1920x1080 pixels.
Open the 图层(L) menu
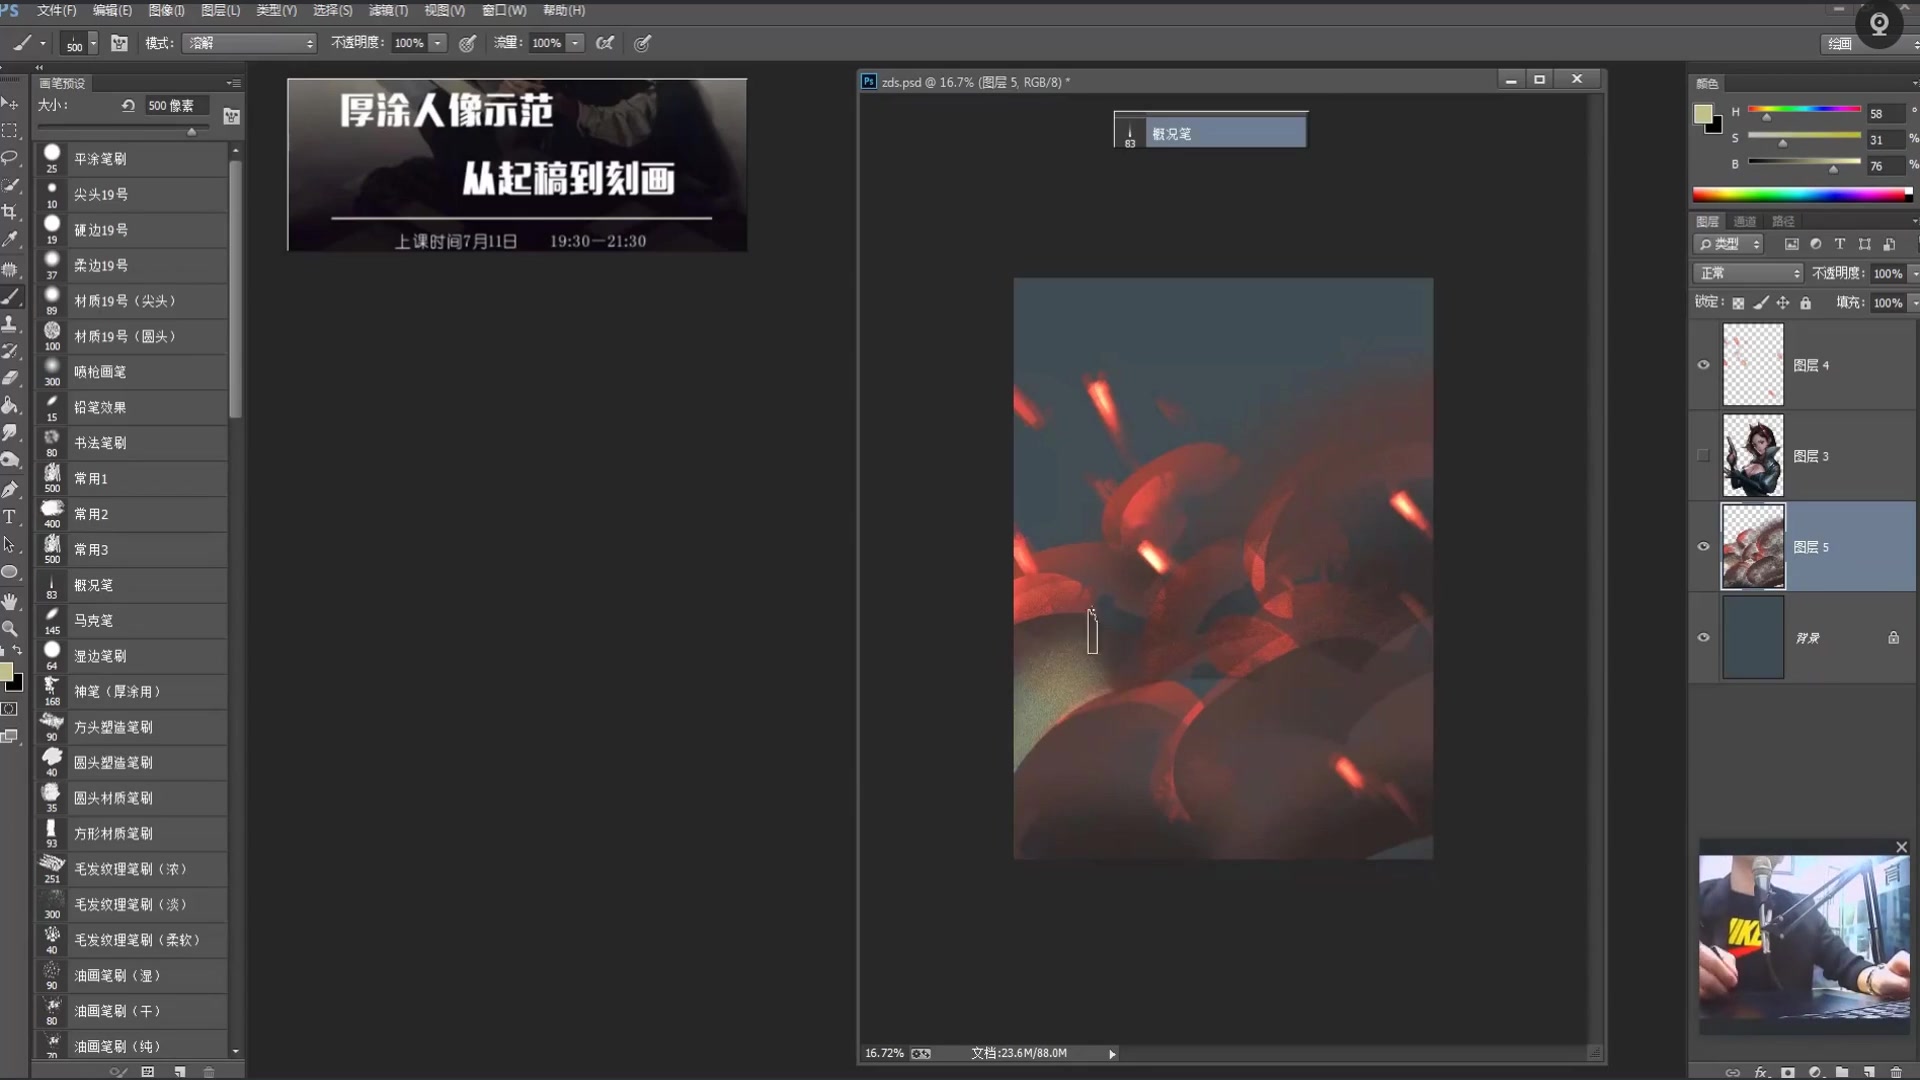pos(220,10)
